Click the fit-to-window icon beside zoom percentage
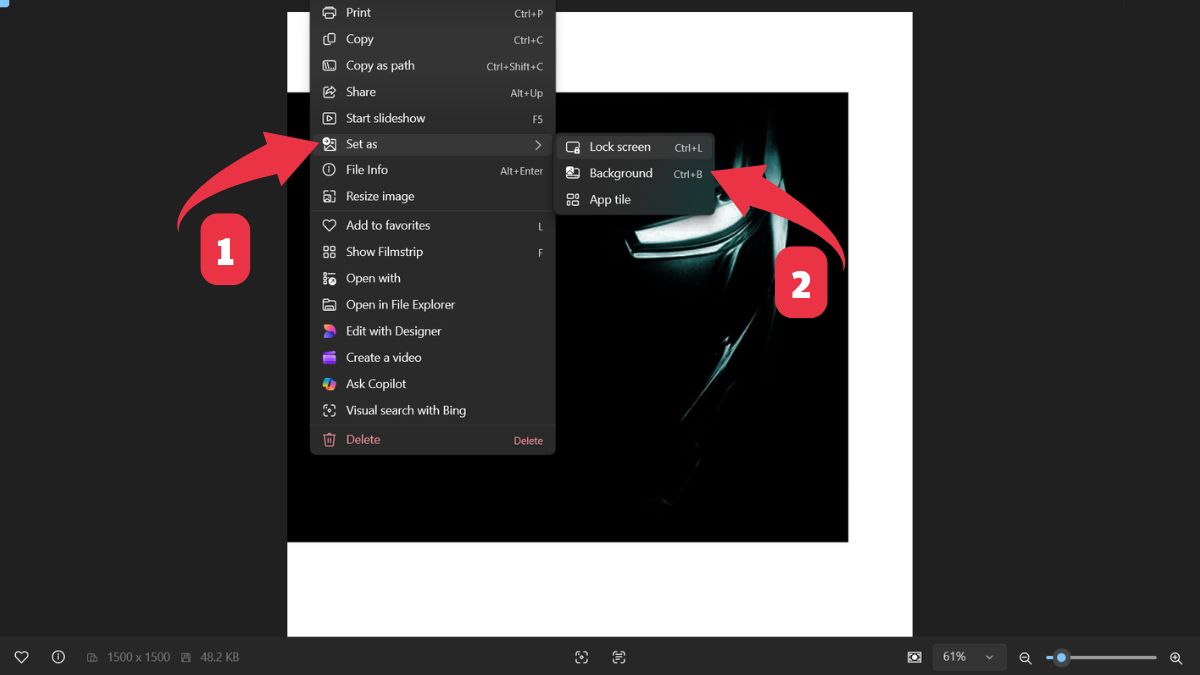This screenshot has height=675, width=1200. 914,657
